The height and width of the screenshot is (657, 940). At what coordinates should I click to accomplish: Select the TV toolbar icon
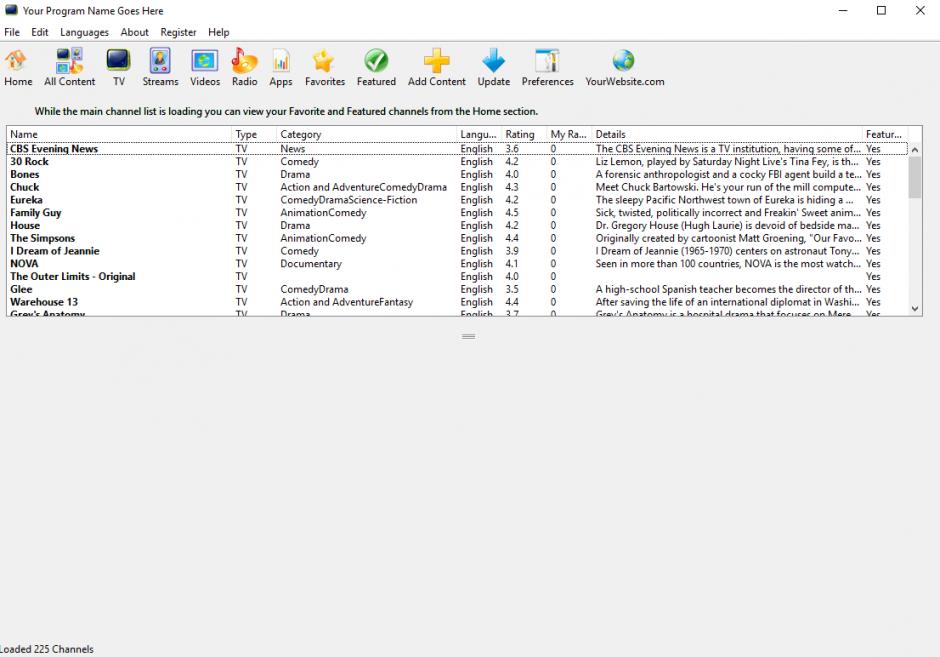pyautogui.click(x=119, y=61)
